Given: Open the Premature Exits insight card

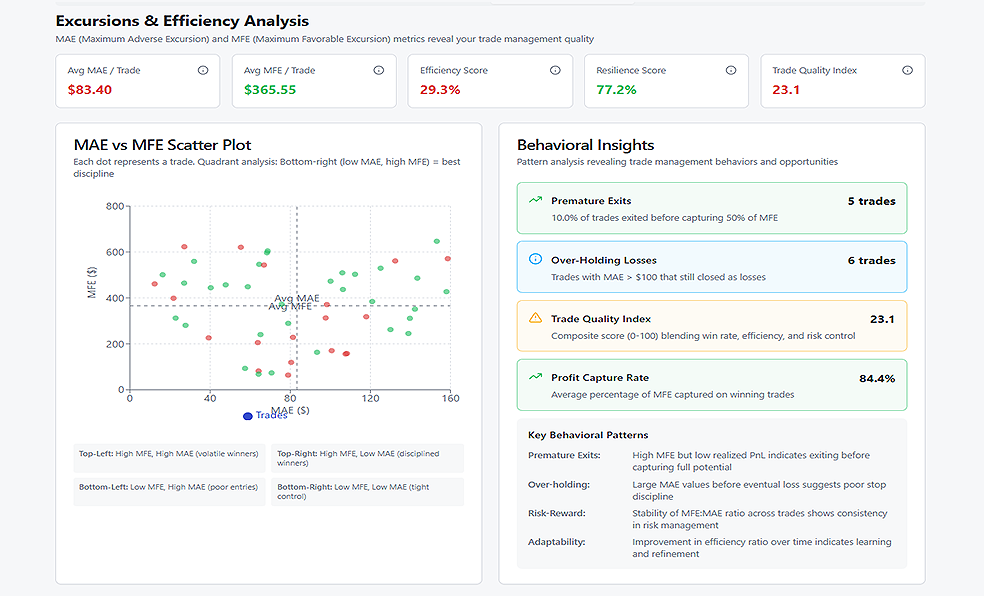Looking at the screenshot, I should [711, 208].
